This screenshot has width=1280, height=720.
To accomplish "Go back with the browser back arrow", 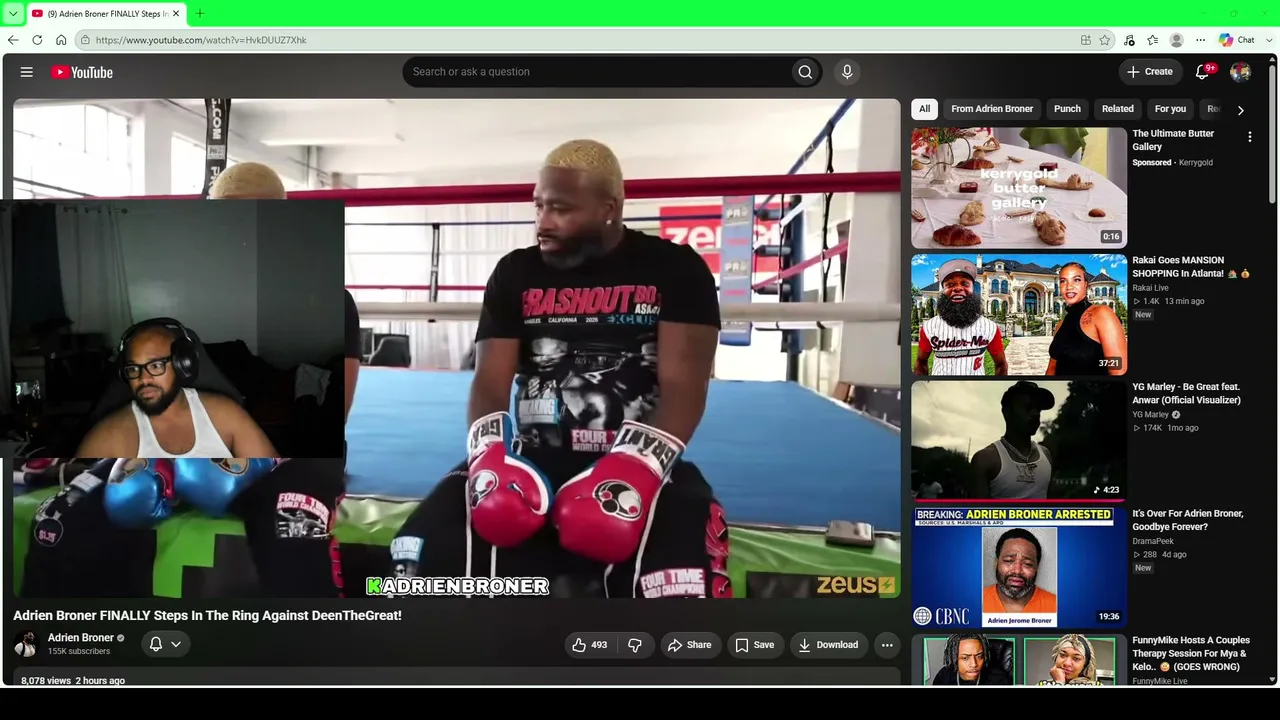I will pyautogui.click(x=13, y=40).
